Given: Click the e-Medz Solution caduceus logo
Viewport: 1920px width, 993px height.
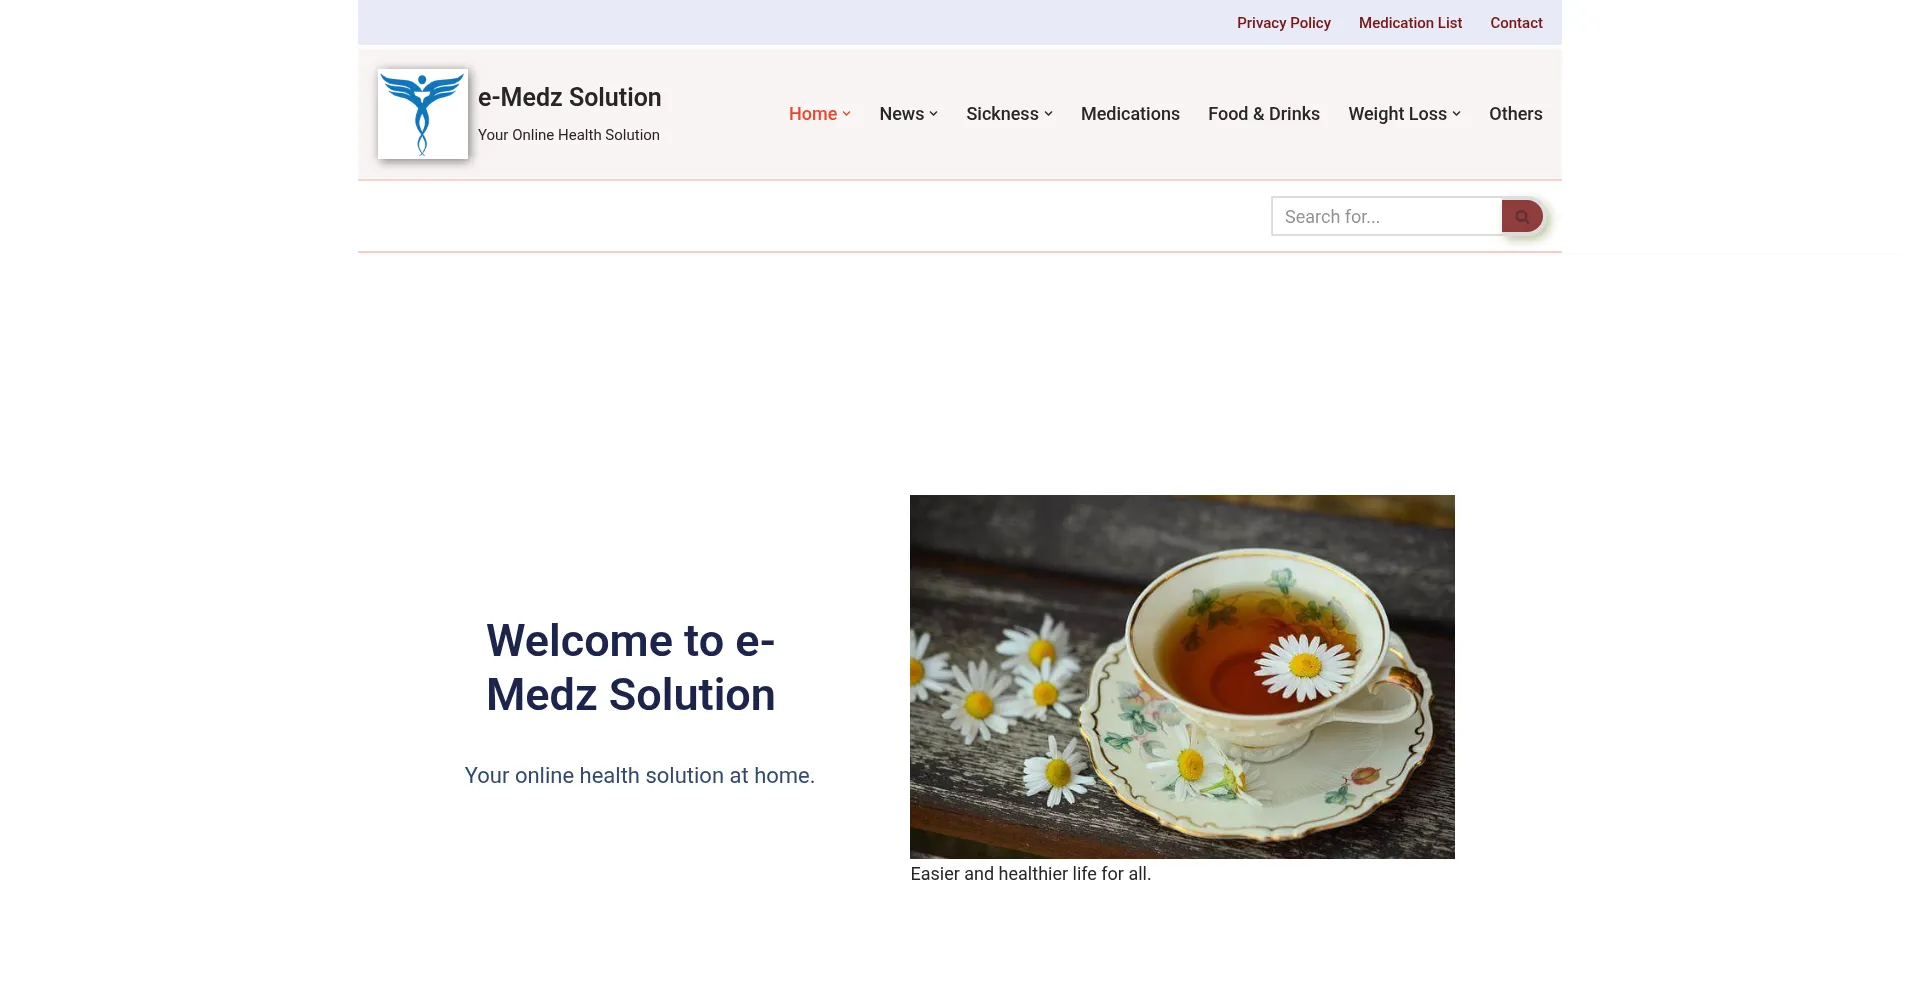Looking at the screenshot, I should (x=422, y=114).
